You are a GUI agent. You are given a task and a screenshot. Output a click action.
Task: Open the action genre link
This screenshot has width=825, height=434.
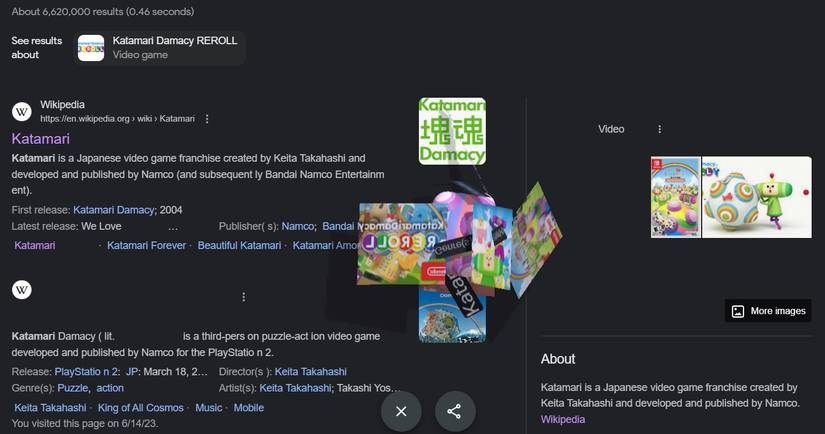[x=110, y=388]
